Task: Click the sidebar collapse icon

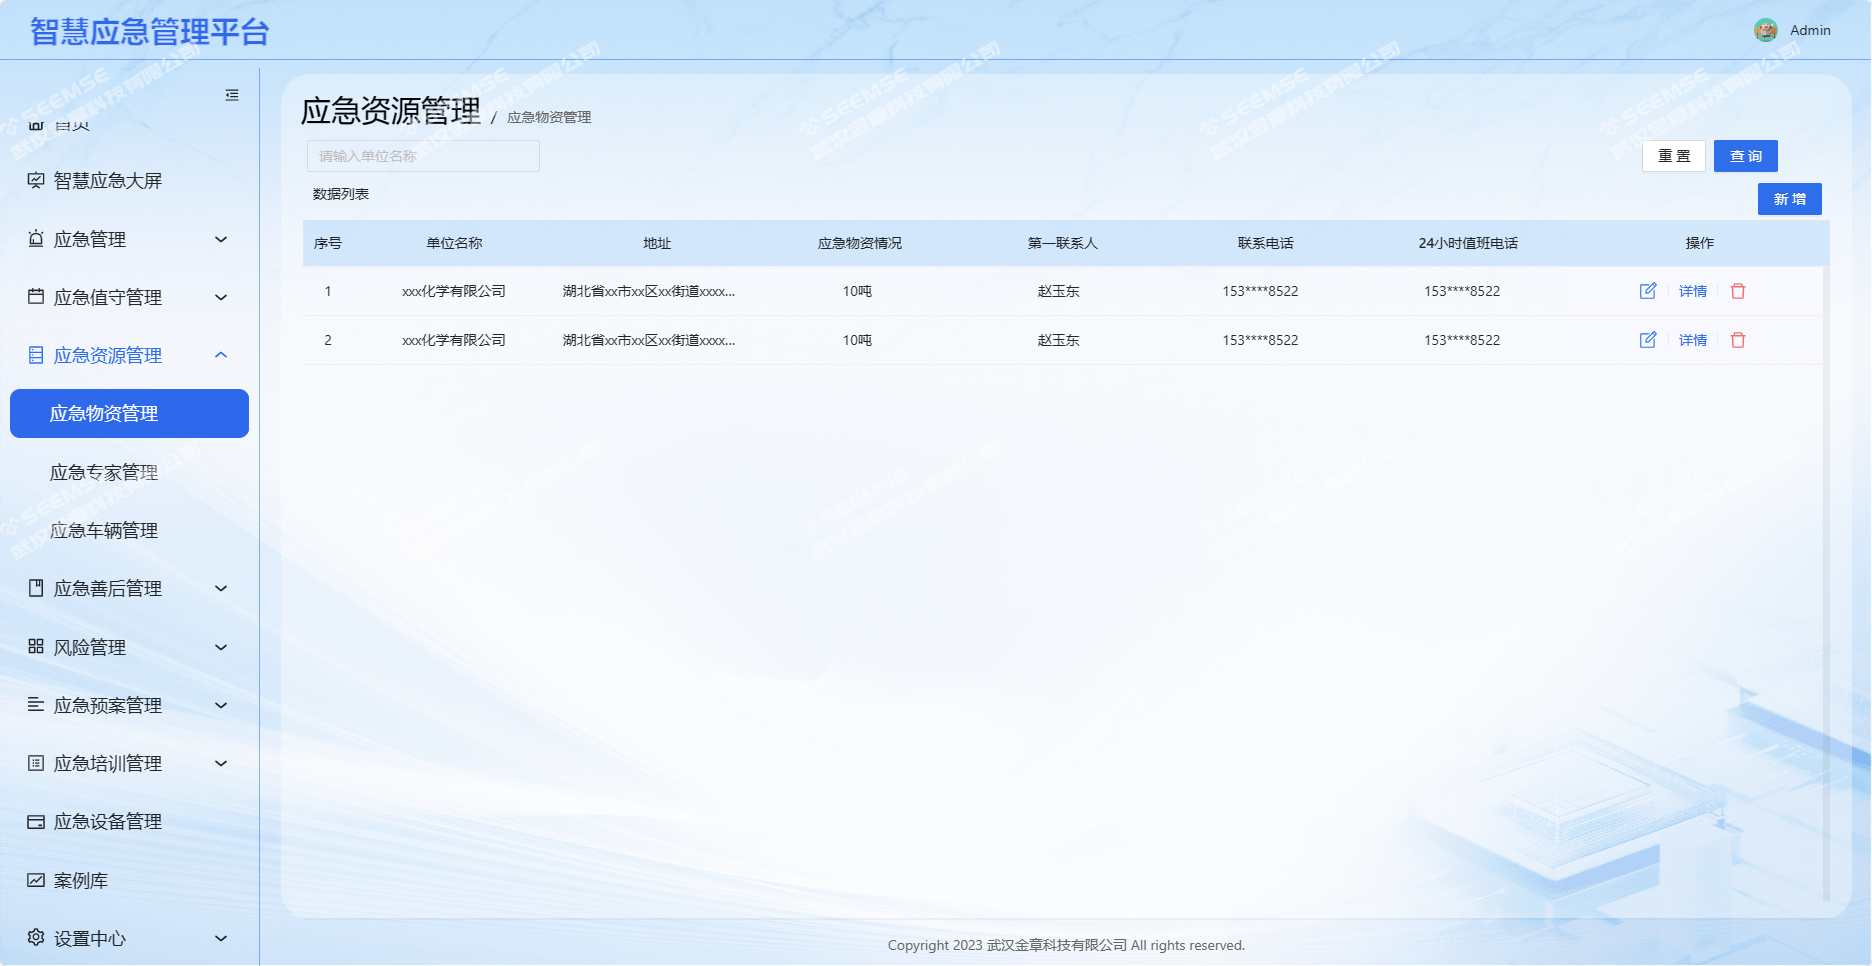Action: 232,95
